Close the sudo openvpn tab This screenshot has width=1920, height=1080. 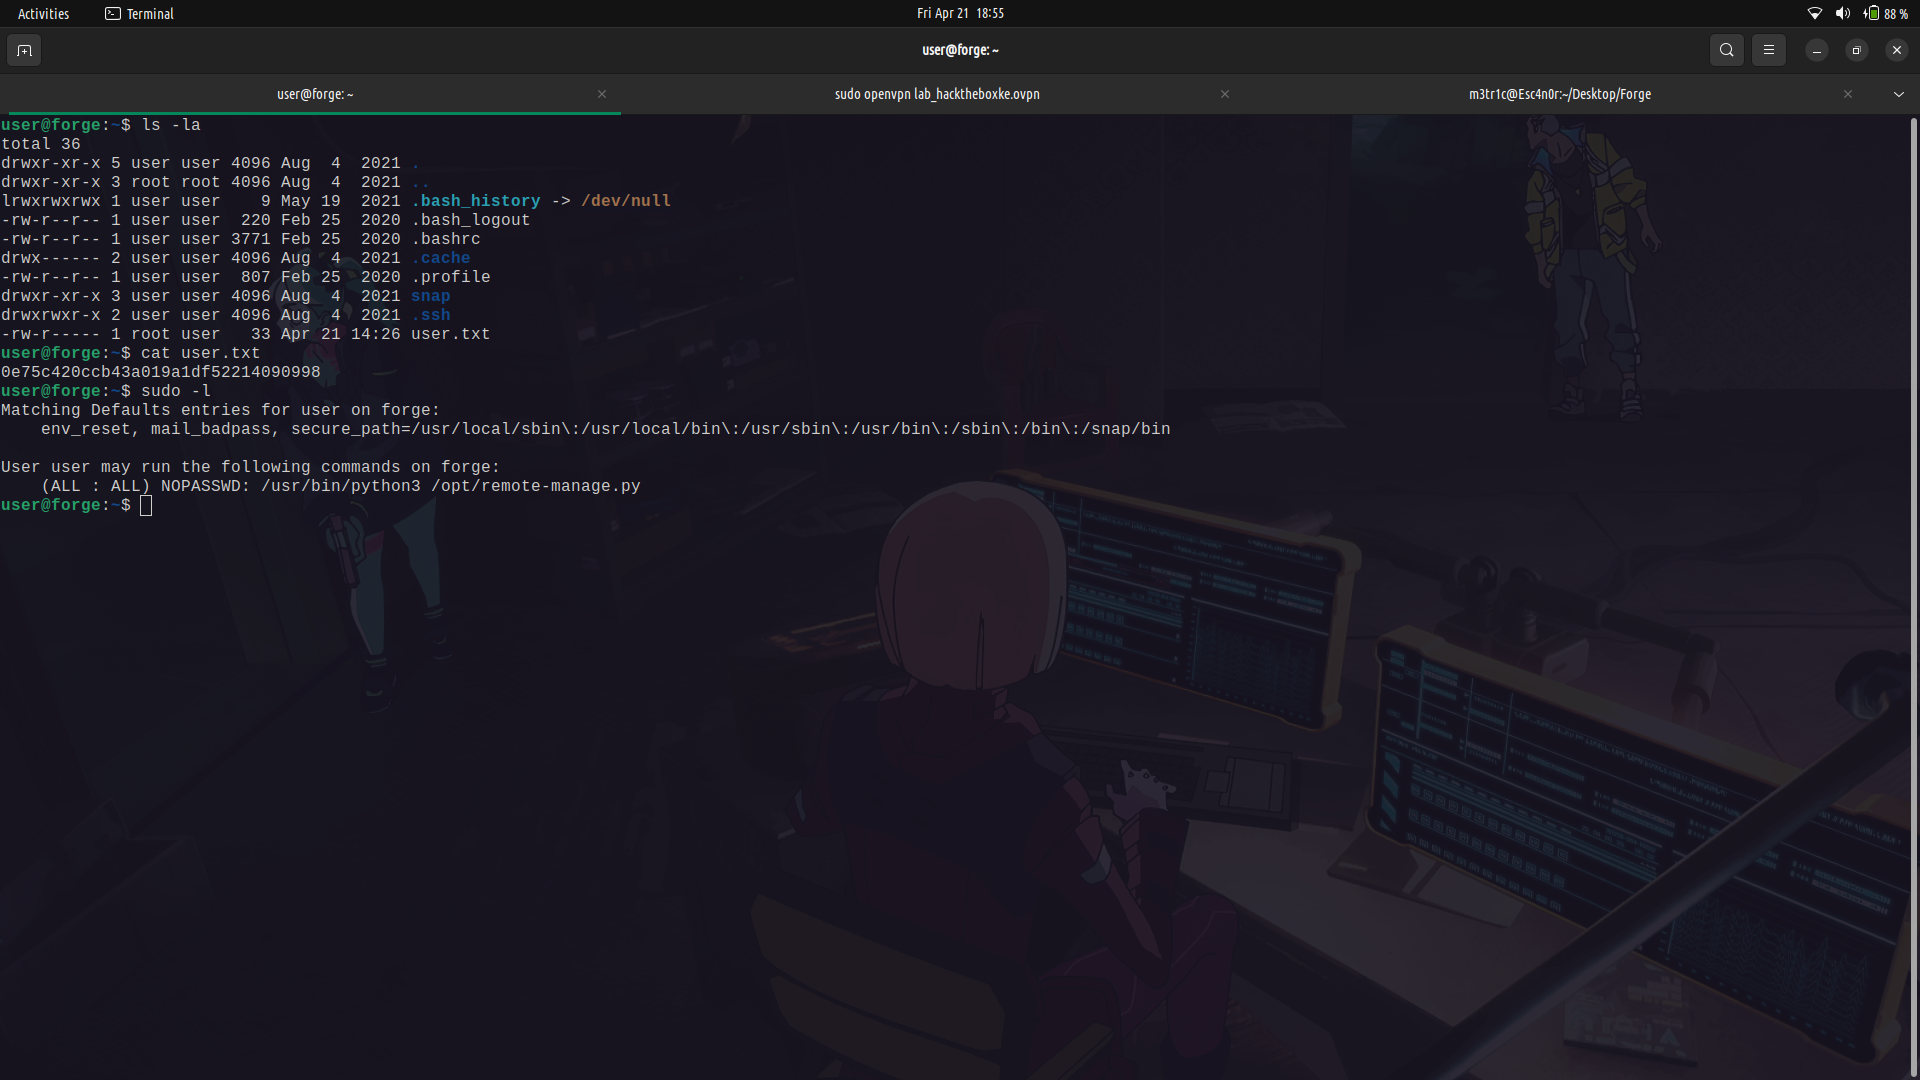(1224, 93)
